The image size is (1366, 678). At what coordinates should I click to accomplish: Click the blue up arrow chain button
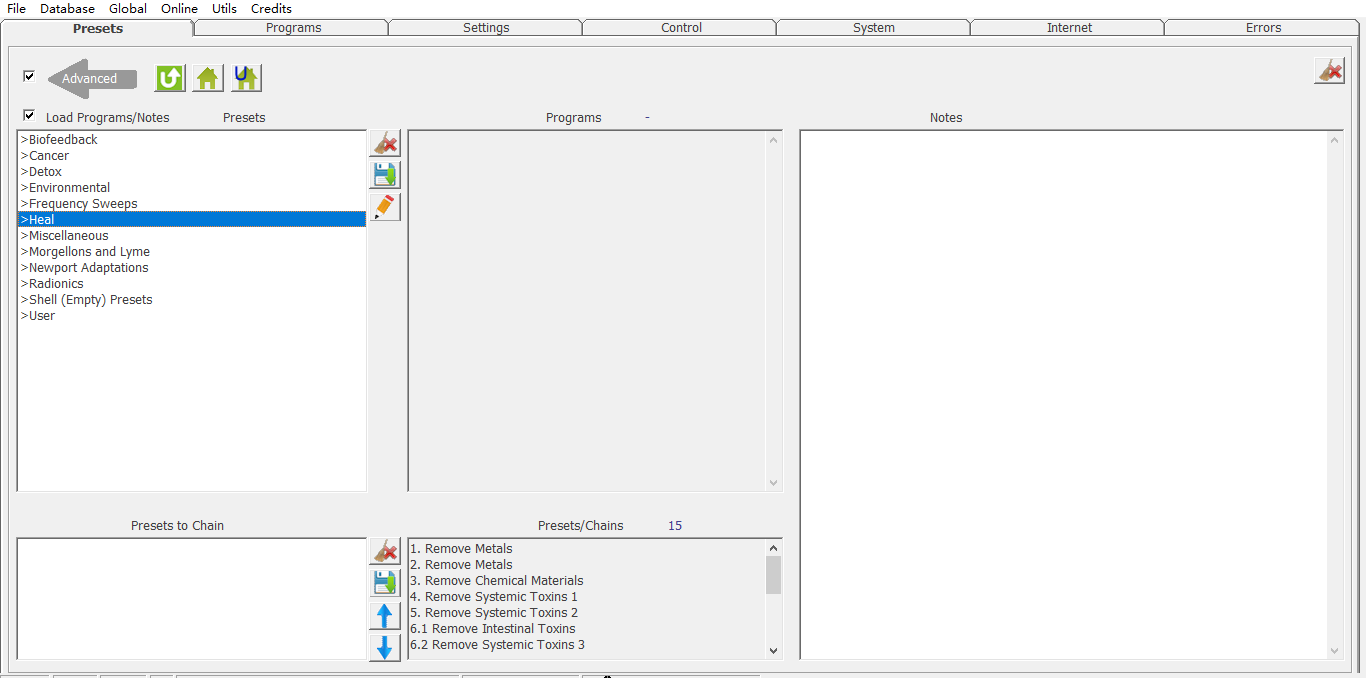385,616
